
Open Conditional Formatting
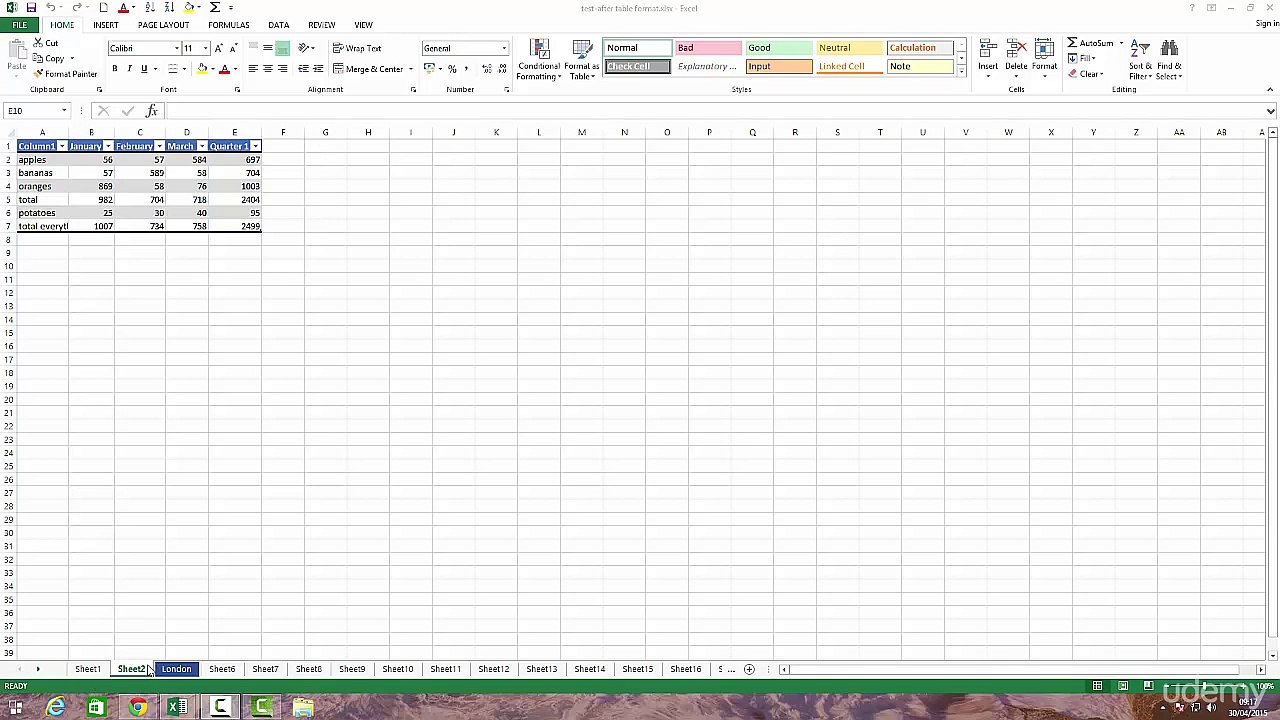(x=539, y=60)
